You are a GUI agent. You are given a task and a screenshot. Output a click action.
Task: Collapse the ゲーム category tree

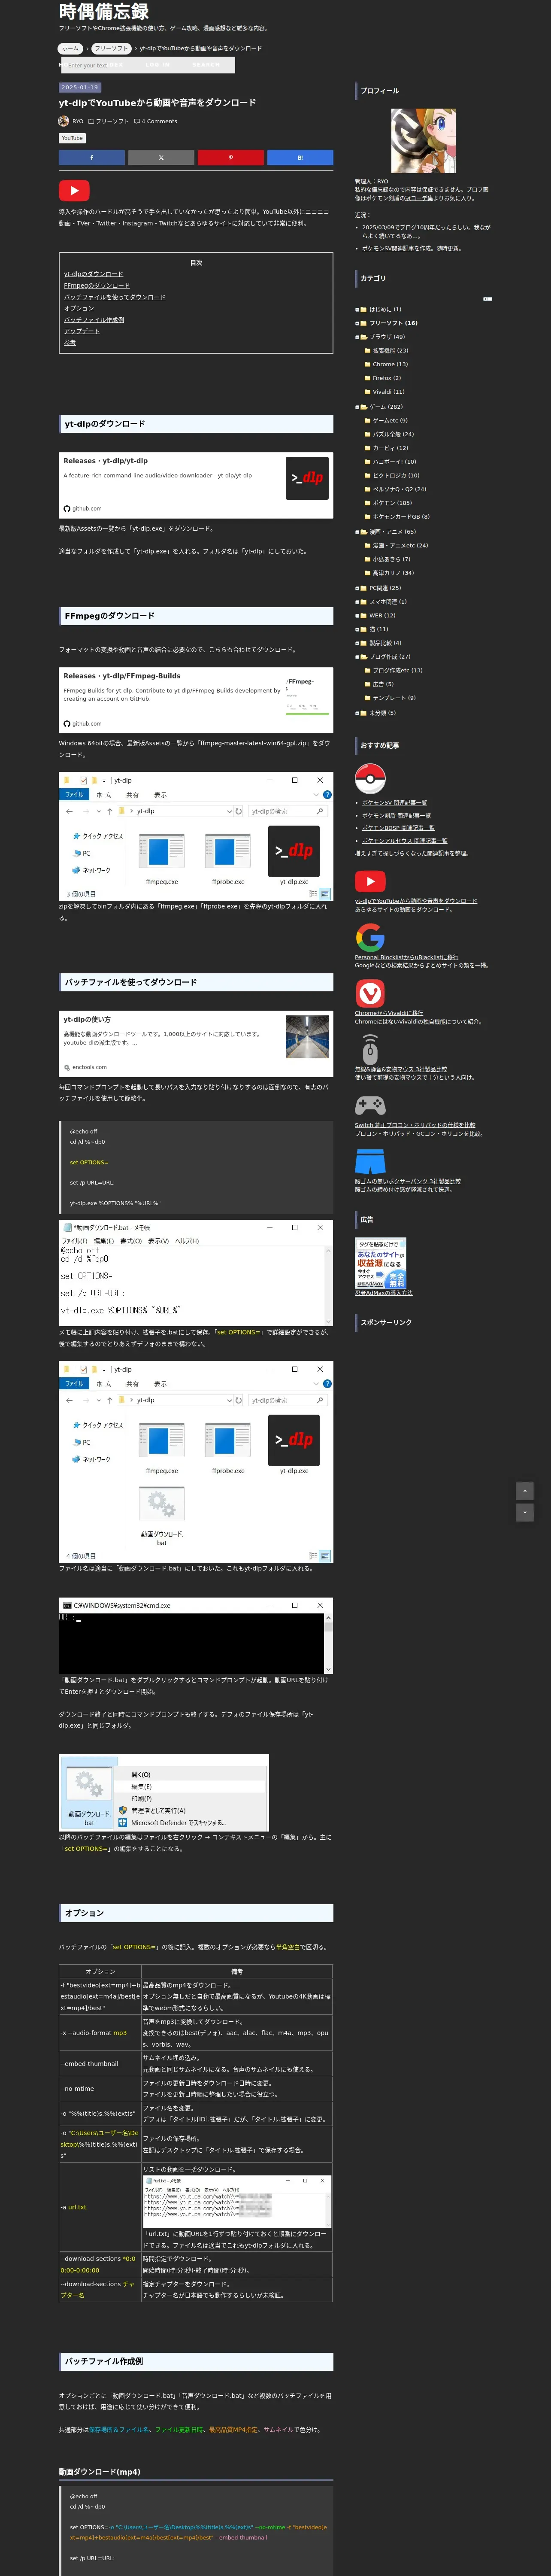pyautogui.click(x=357, y=407)
